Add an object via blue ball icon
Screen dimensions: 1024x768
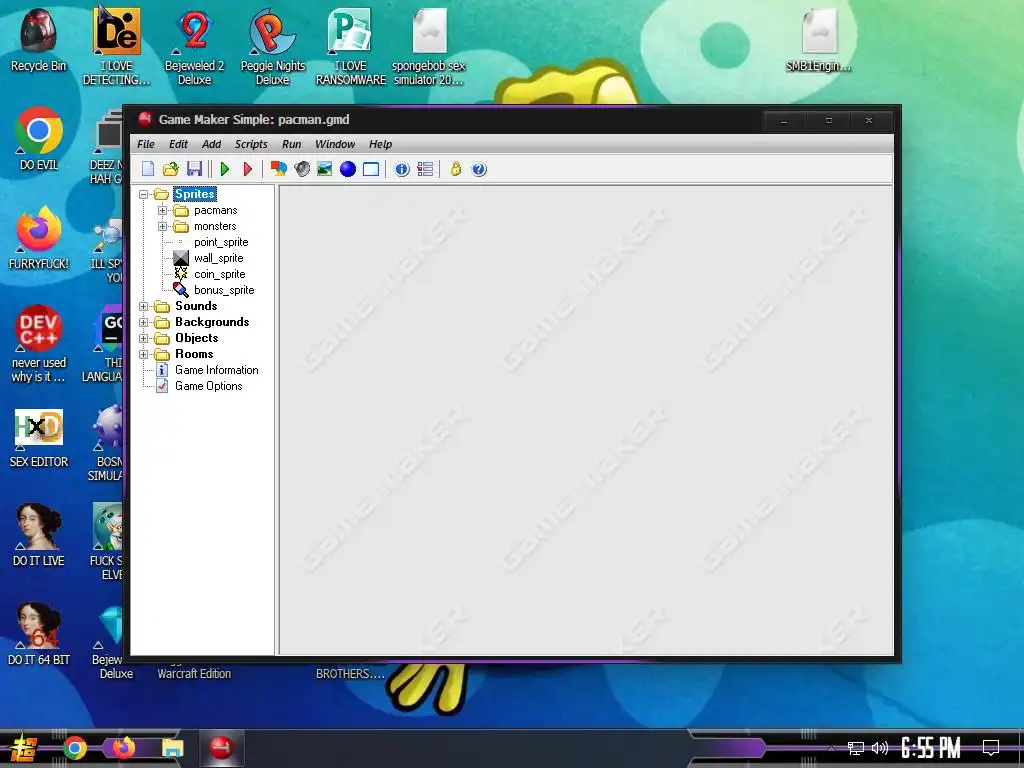point(348,169)
